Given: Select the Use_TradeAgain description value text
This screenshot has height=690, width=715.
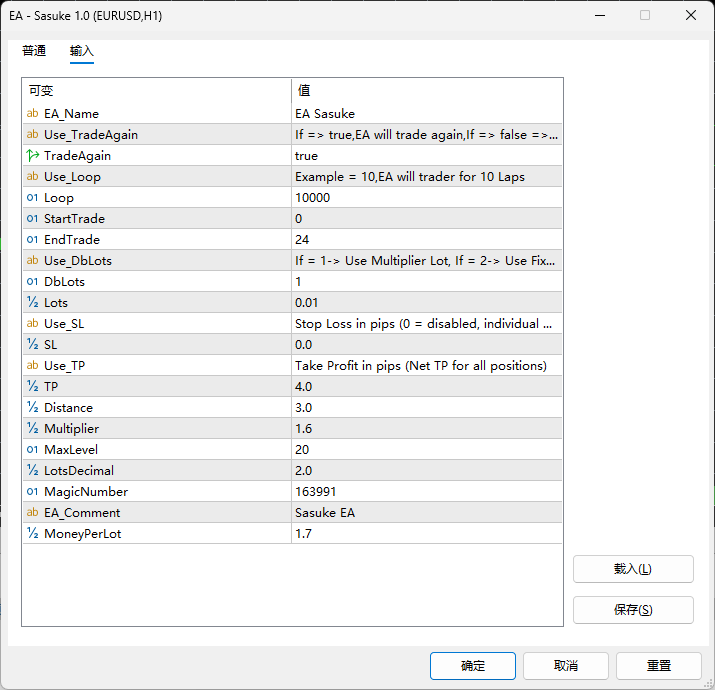Looking at the screenshot, I should (x=426, y=135).
